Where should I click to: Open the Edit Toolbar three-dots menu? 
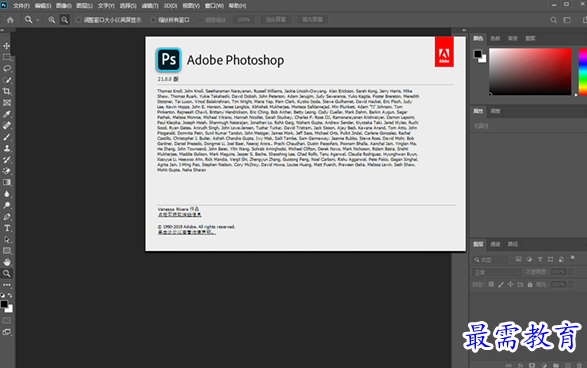click(7, 285)
